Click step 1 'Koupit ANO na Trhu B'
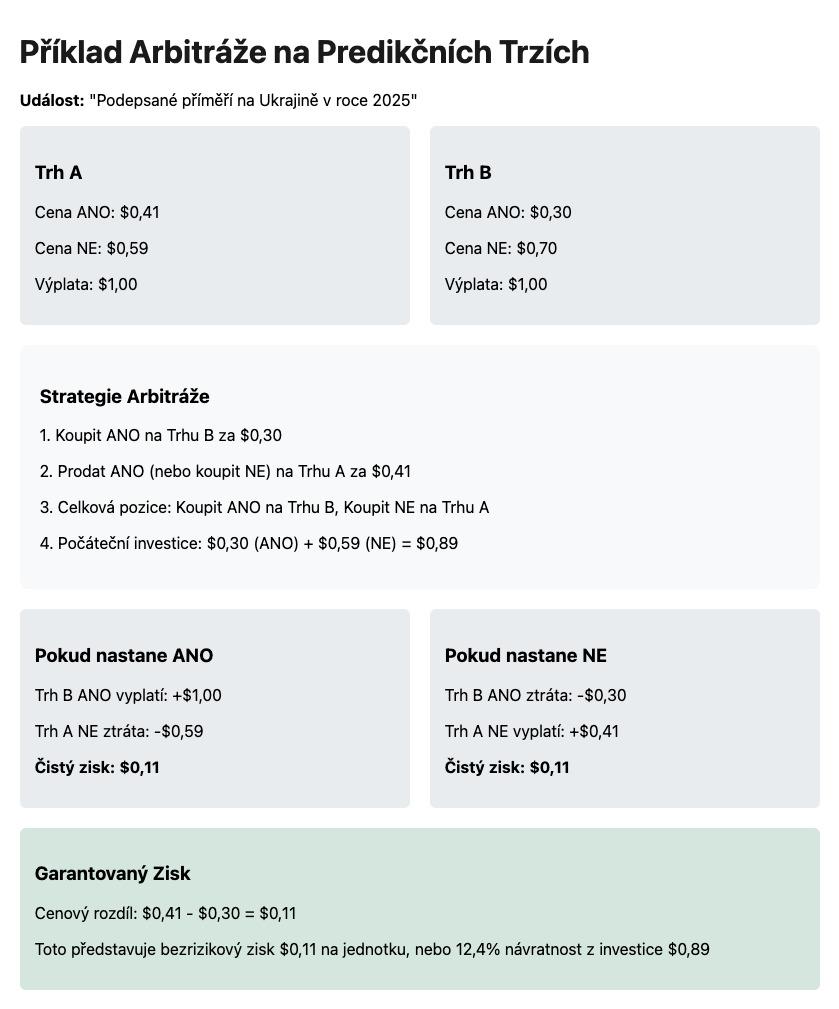 coord(161,436)
